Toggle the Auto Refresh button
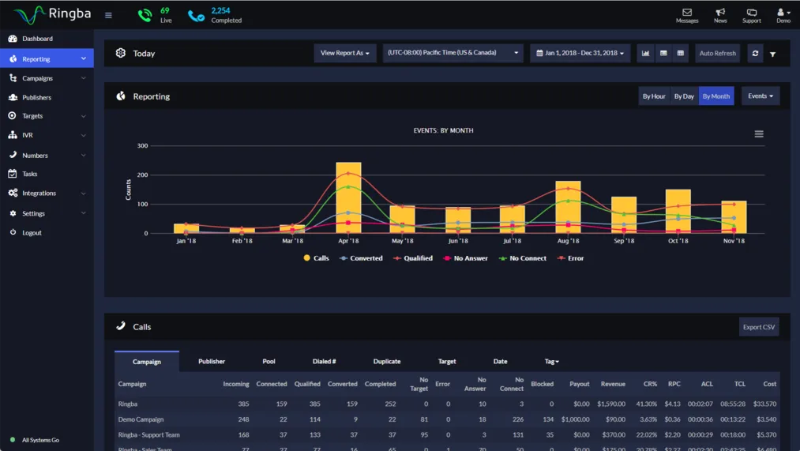 [718, 53]
